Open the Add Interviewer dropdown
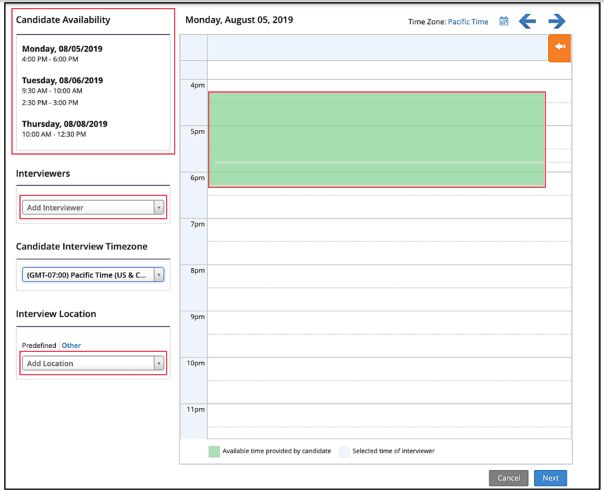 pyautogui.click(x=93, y=208)
